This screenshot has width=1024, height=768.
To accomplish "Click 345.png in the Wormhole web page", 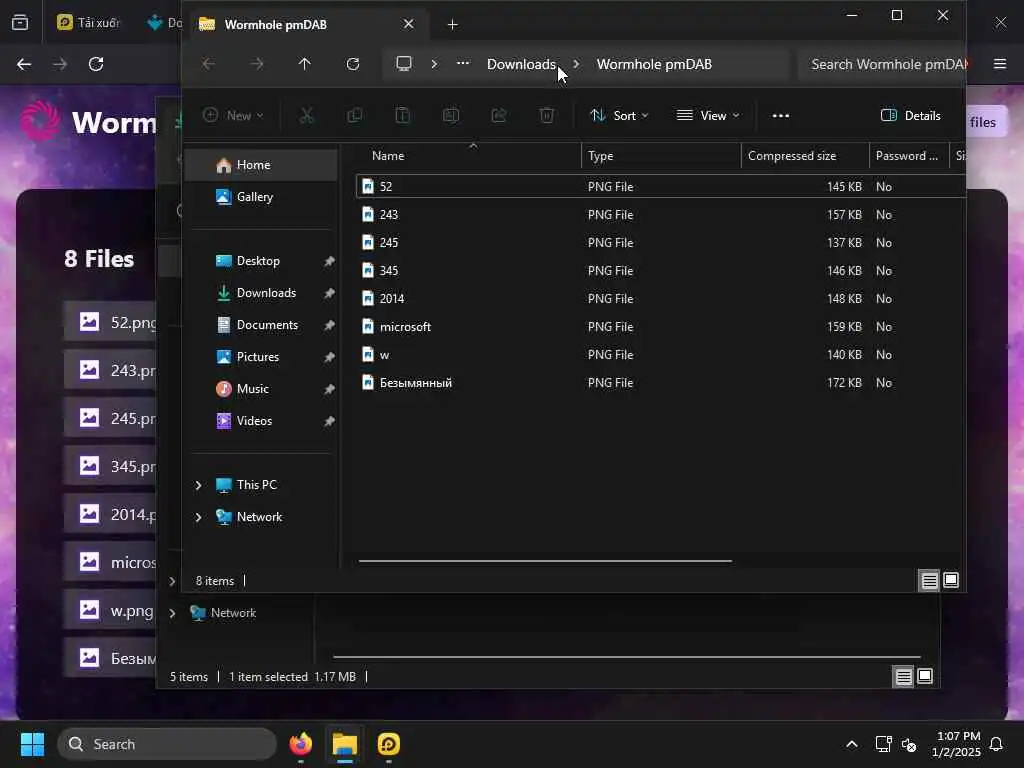I will click(110, 466).
